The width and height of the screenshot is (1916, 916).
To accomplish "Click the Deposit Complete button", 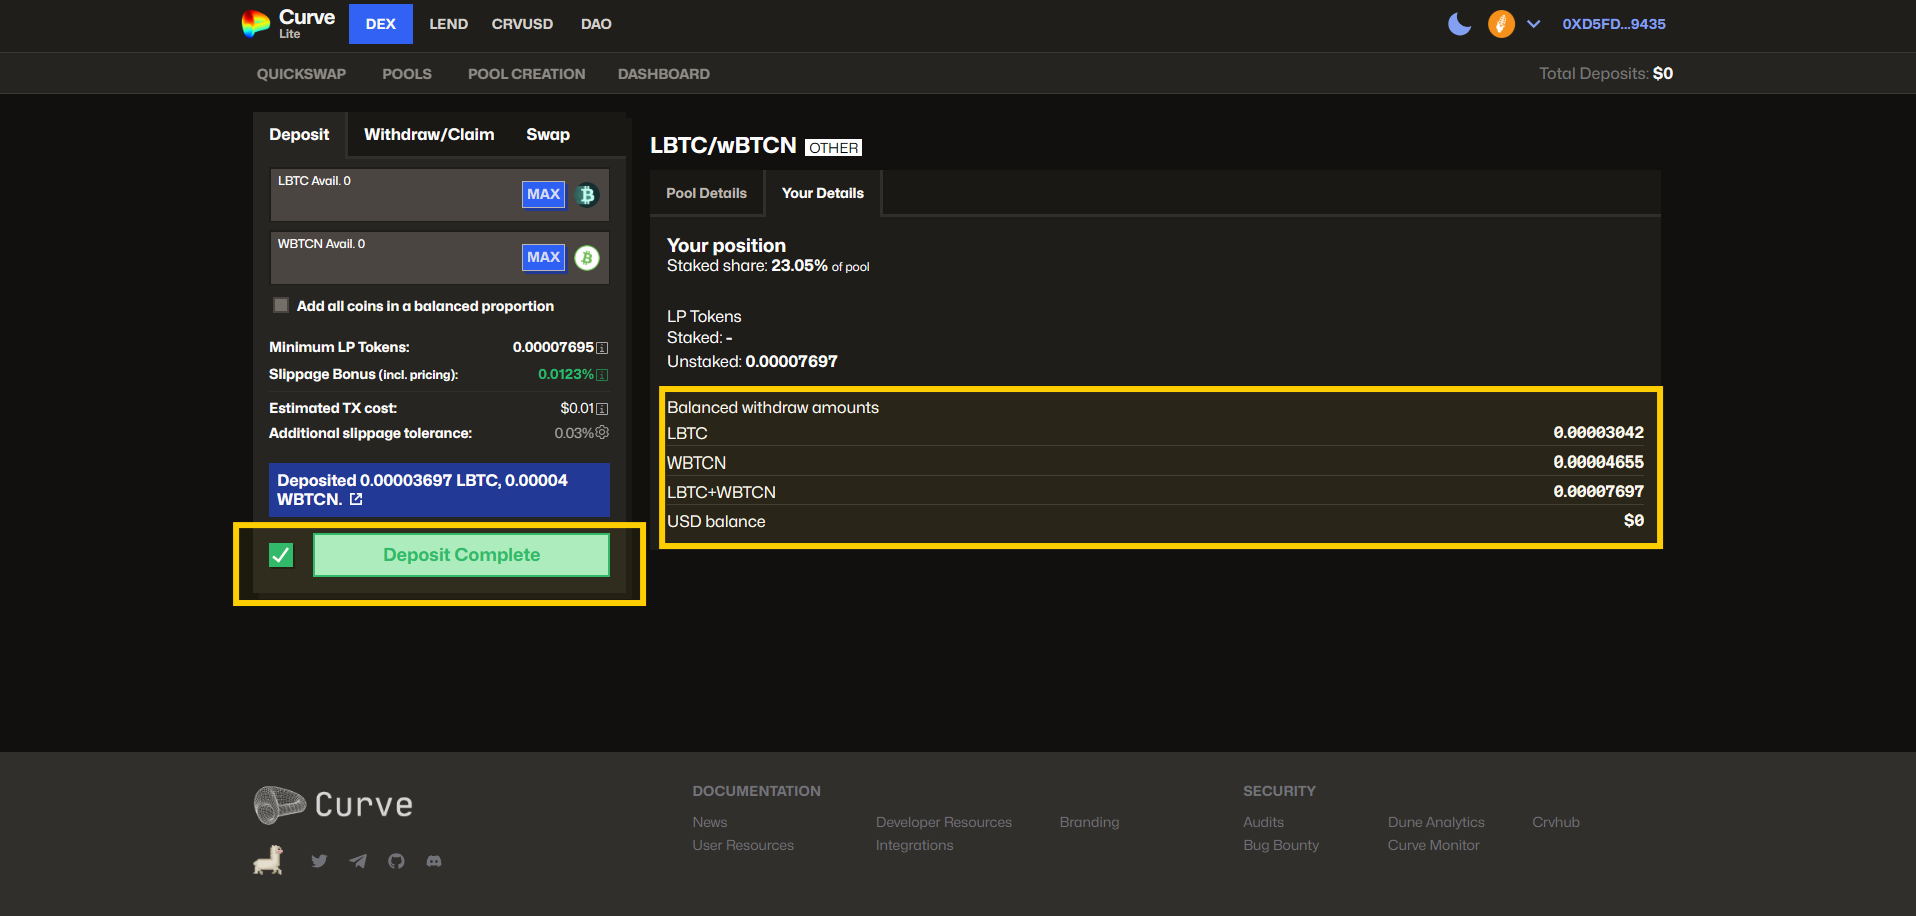I will coord(461,555).
